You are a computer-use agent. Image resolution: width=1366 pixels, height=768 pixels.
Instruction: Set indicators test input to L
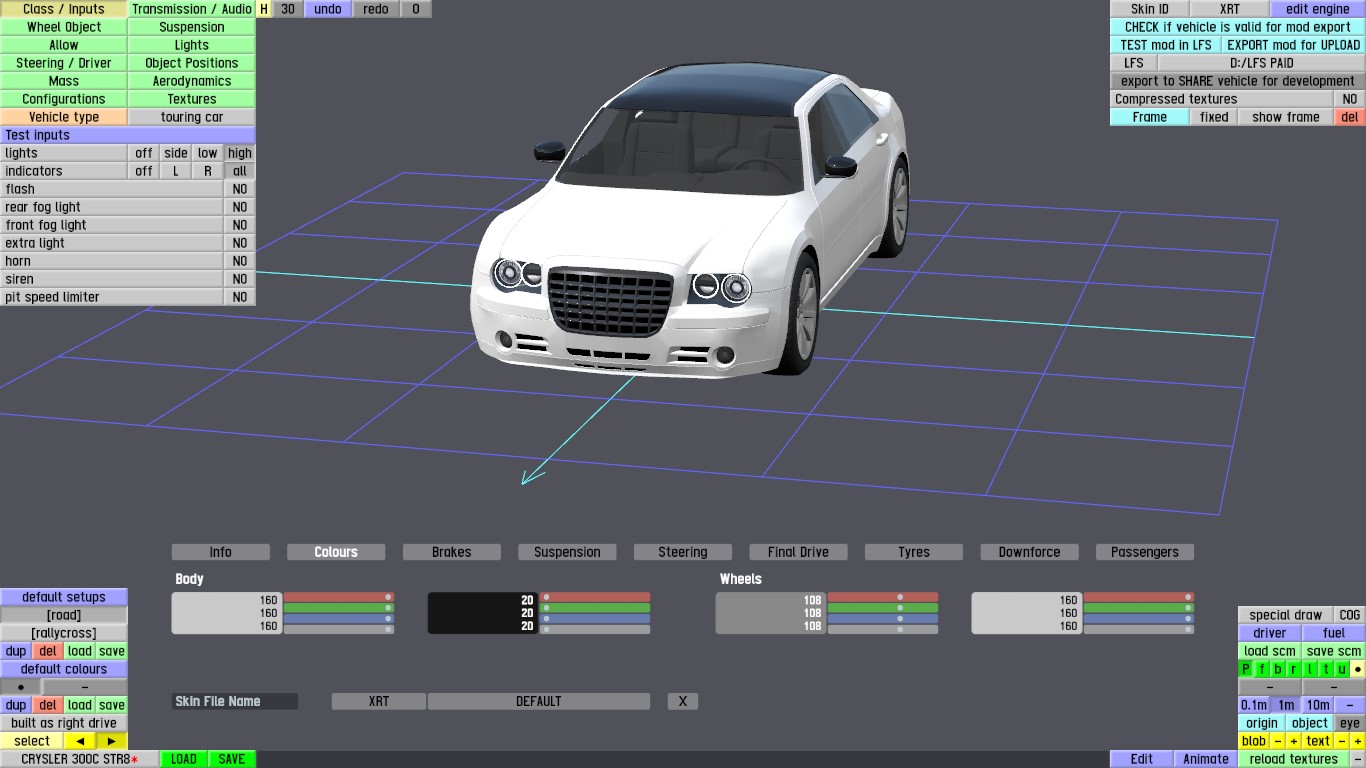click(x=176, y=171)
